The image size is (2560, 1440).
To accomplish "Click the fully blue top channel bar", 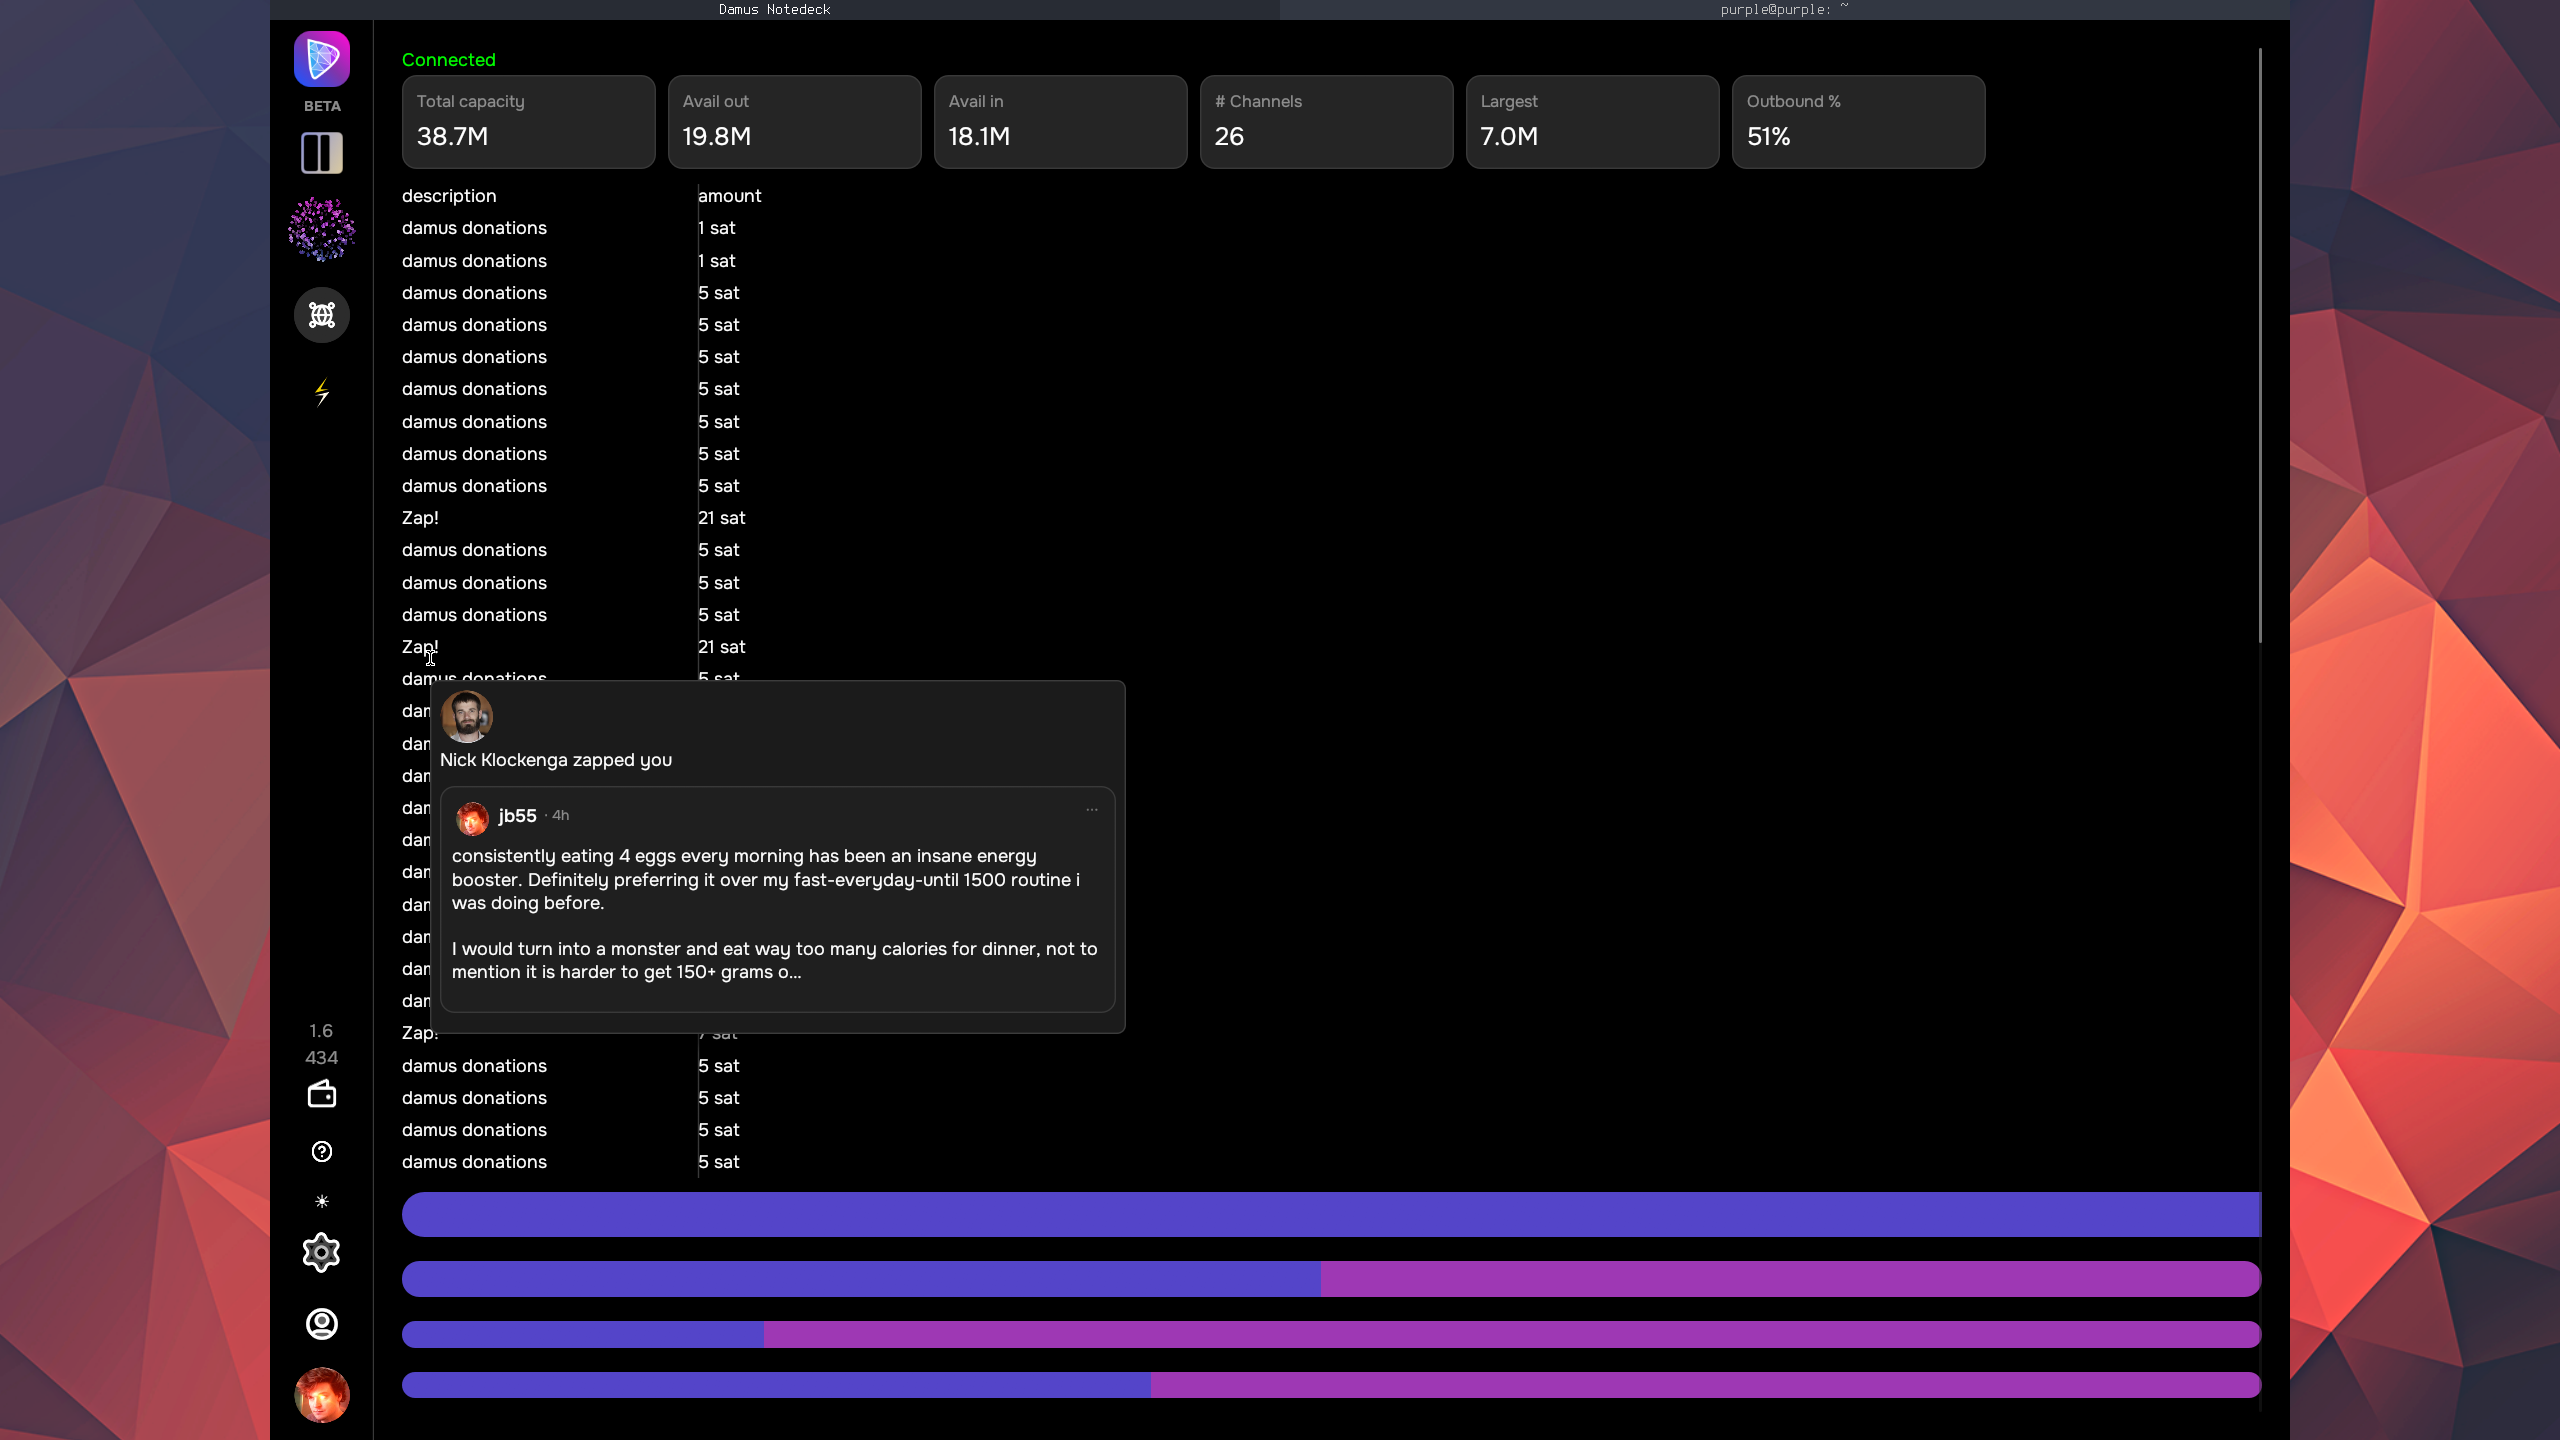I will (x=1331, y=1214).
